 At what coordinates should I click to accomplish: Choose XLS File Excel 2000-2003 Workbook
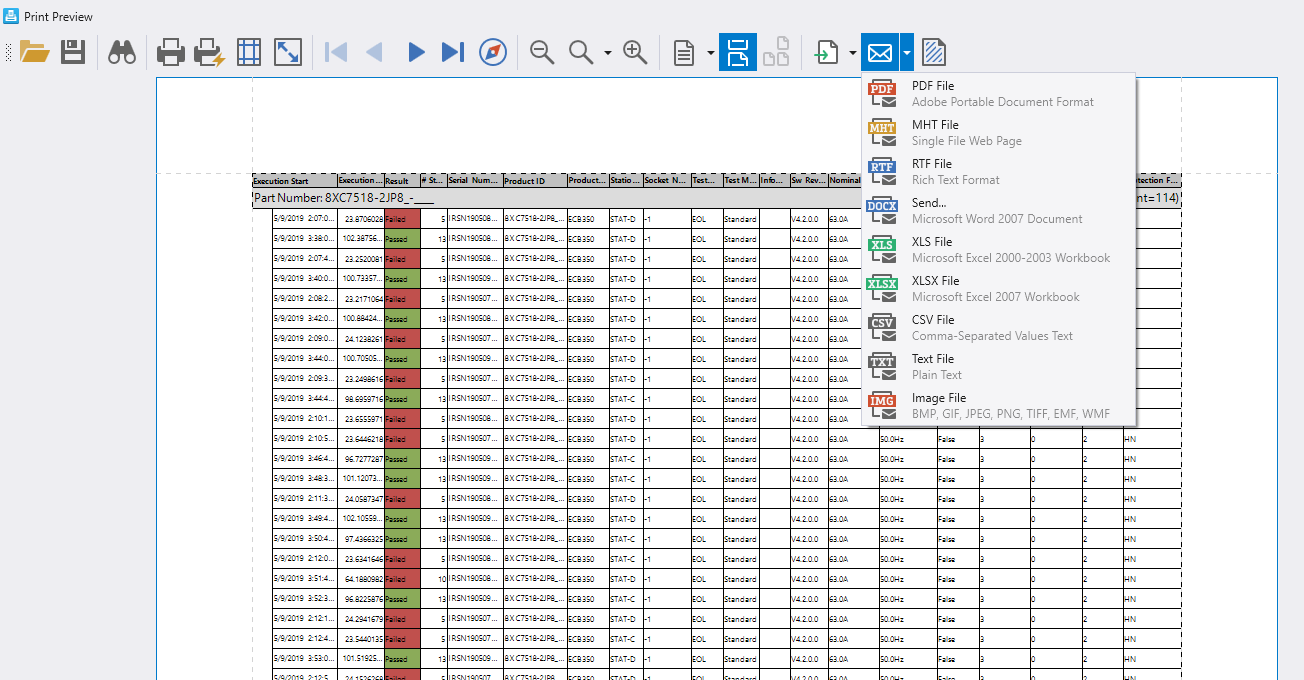(x=998, y=250)
